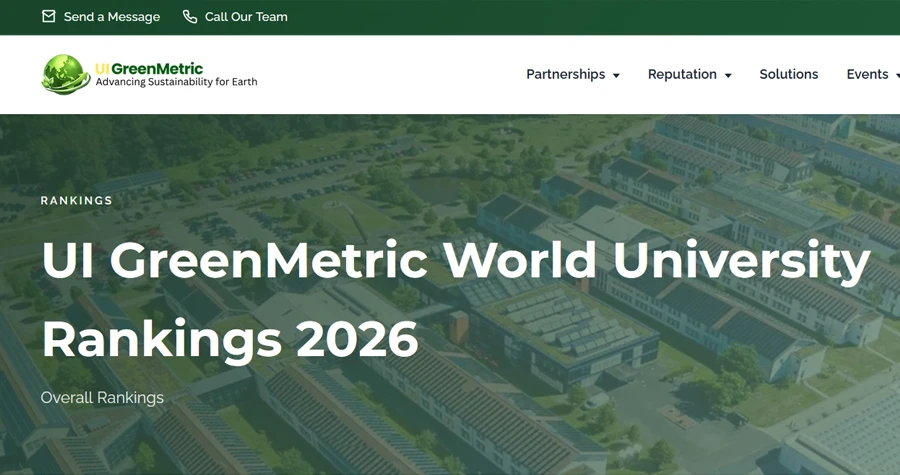Open the Partnerships menu
This screenshot has width=900, height=475.
[565, 75]
